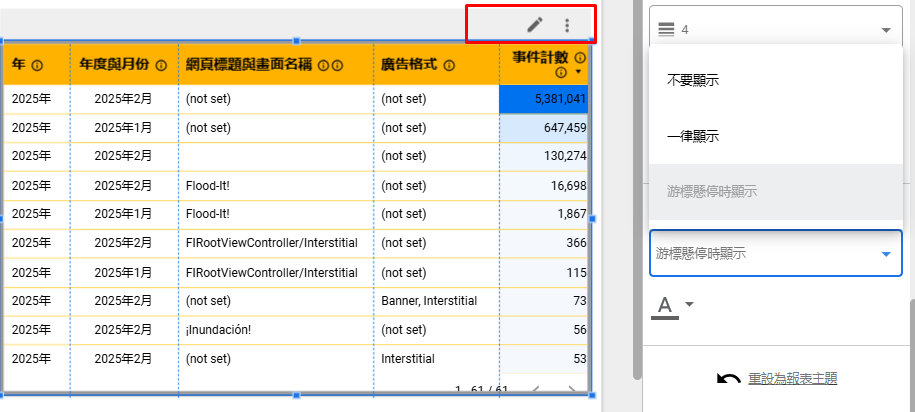This screenshot has width=915, height=412.
Task: Expand the 游標懸停時顯示 combo box
Action: [775, 254]
